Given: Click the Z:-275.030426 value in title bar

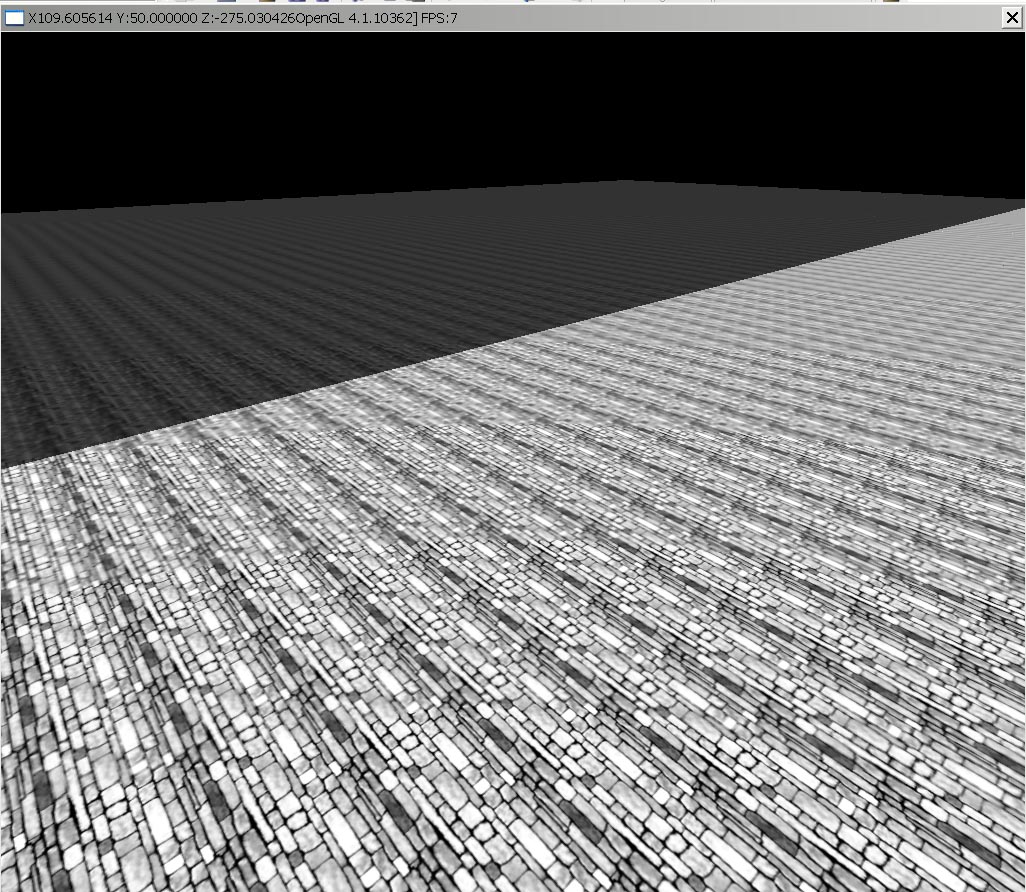Looking at the screenshot, I should [248, 18].
